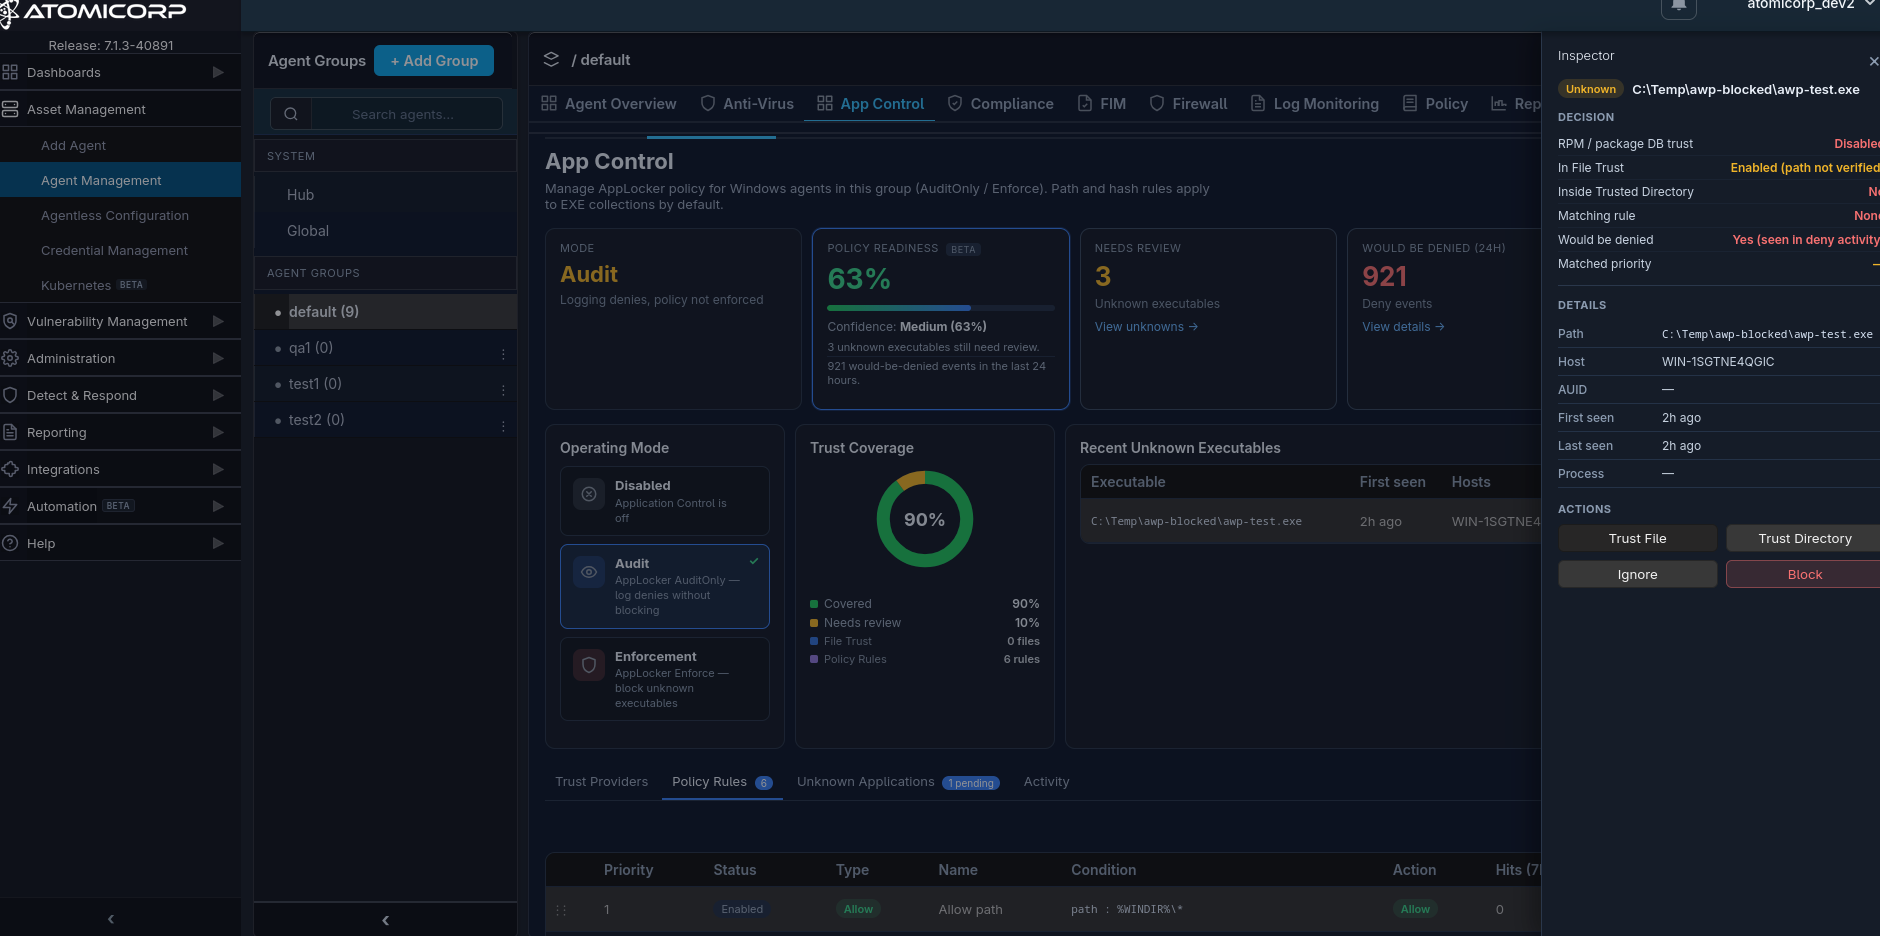Switch to the Compliance tab
Screen dimensions: 1880x936
1000,104
